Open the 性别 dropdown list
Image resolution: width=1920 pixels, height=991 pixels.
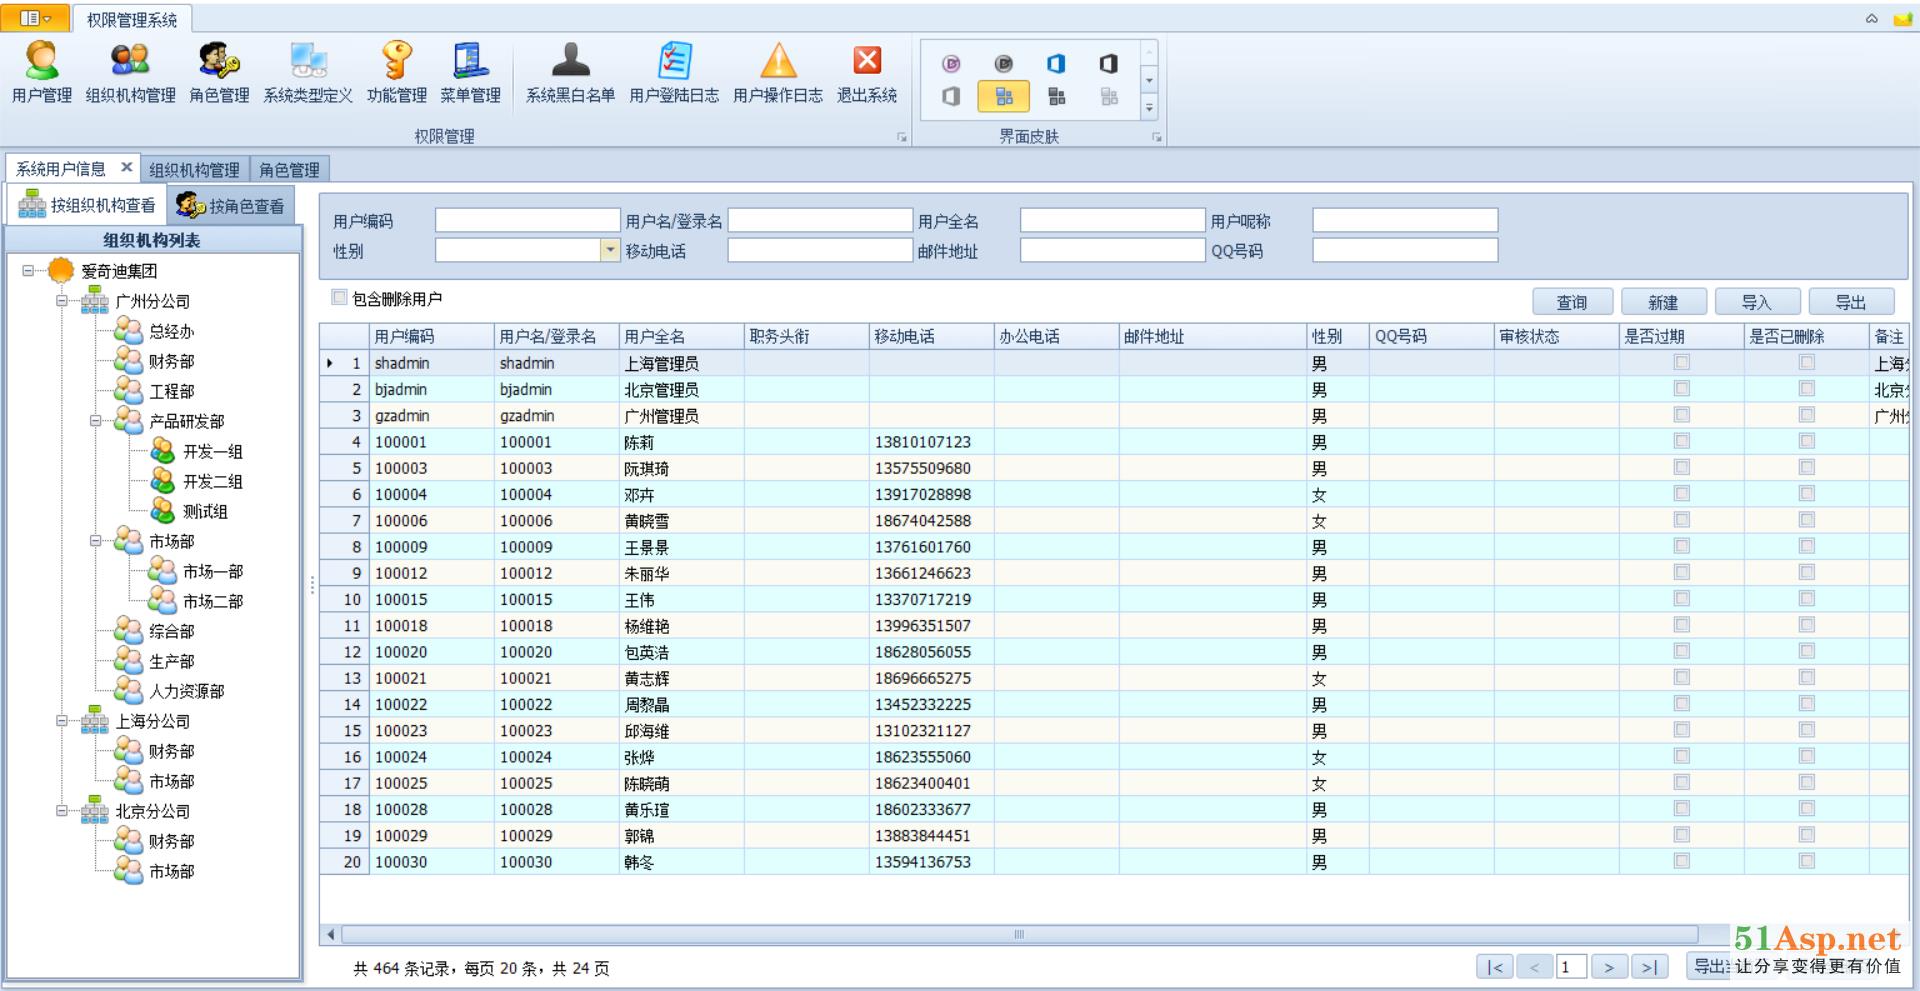pos(609,251)
